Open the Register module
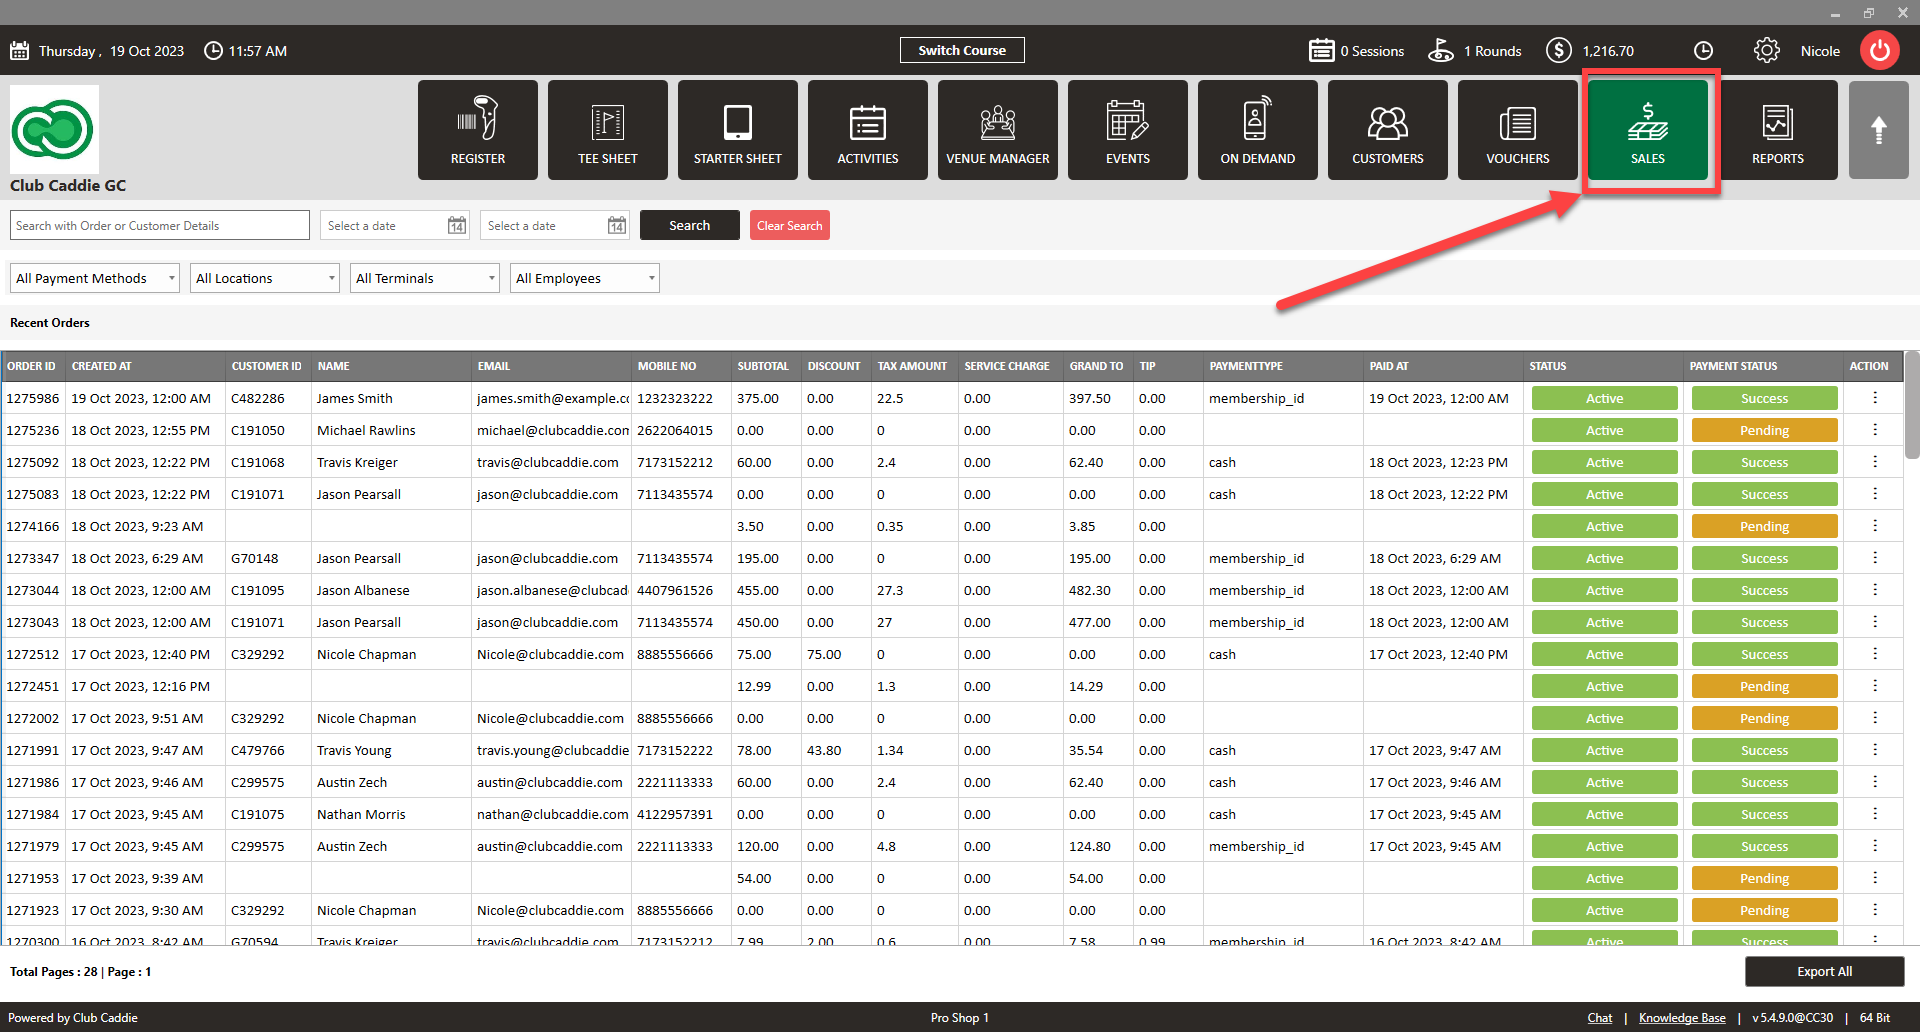 (478, 130)
